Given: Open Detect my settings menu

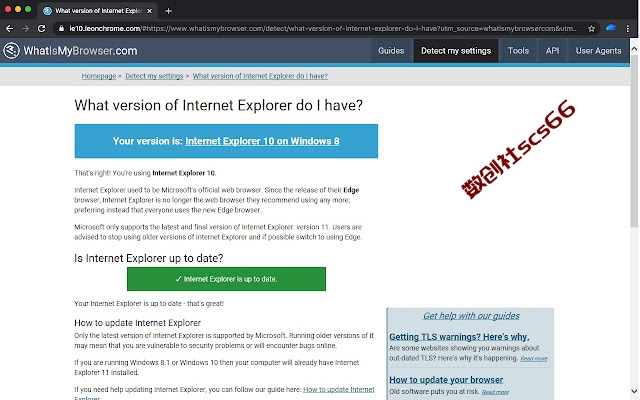Looking at the screenshot, I should click(x=456, y=51).
